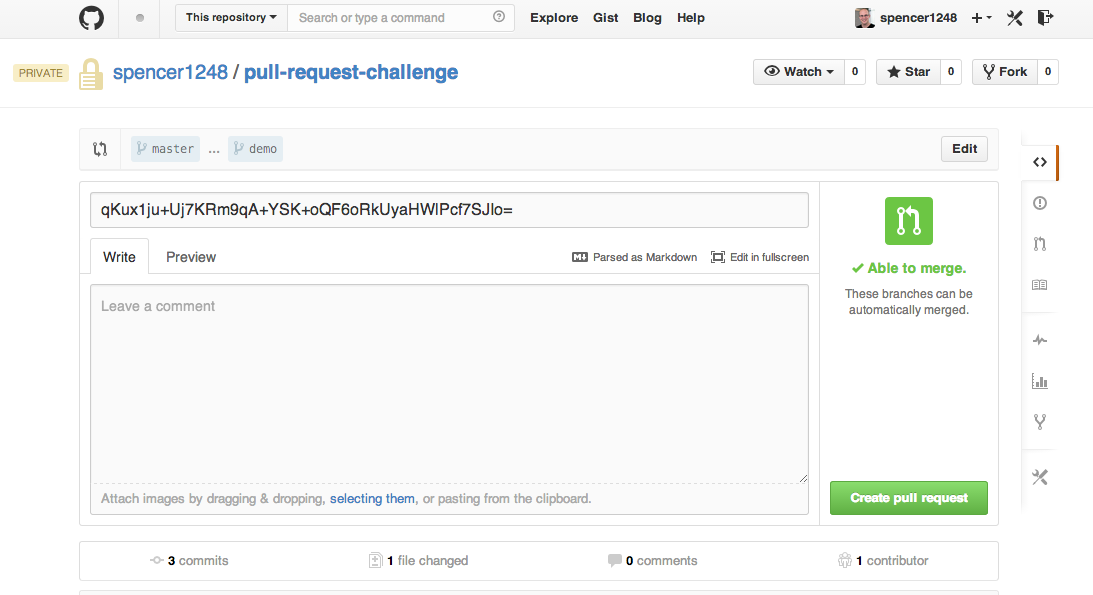Fork this repository
Screen dimensions: 1093x595
click(x=1003, y=71)
